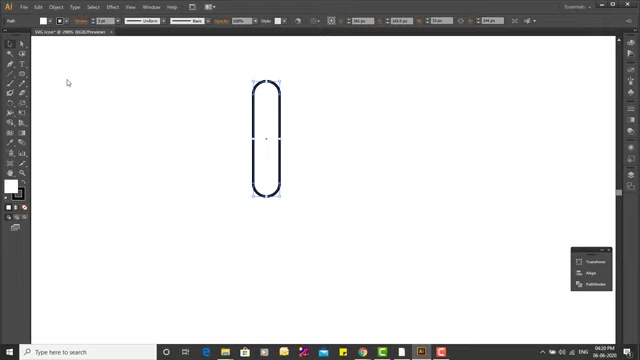The width and height of the screenshot is (640, 360).
Task: Select the Direct Selection tool
Action: (x=22, y=44)
